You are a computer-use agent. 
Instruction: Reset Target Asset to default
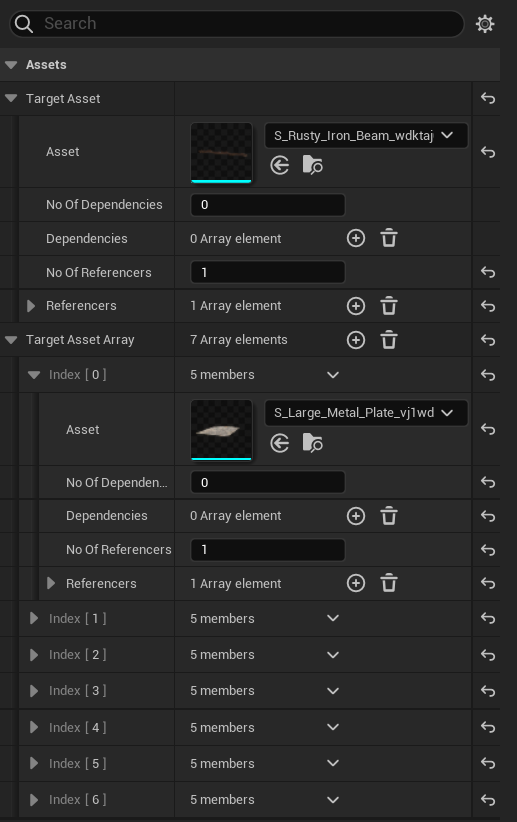(x=488, y=98)
